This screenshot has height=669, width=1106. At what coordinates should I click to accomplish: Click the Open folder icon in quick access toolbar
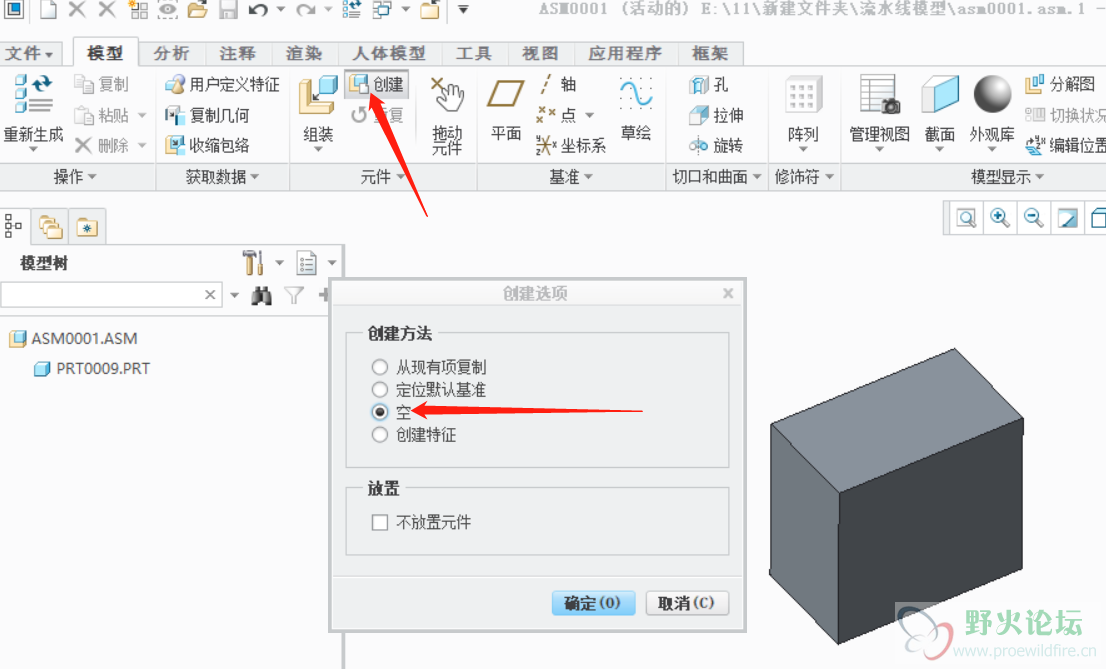(198, 9)
